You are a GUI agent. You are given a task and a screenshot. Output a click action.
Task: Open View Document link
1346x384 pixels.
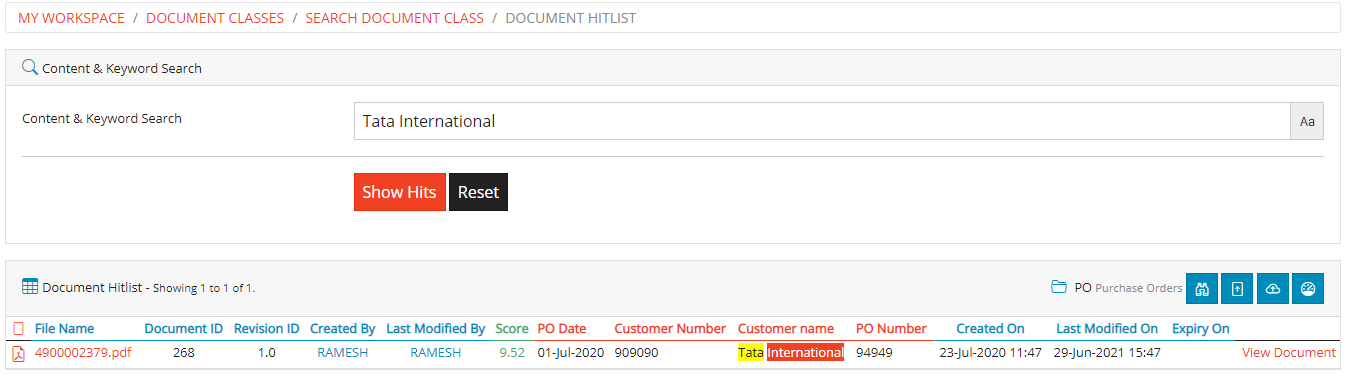tap(1288, 352)
